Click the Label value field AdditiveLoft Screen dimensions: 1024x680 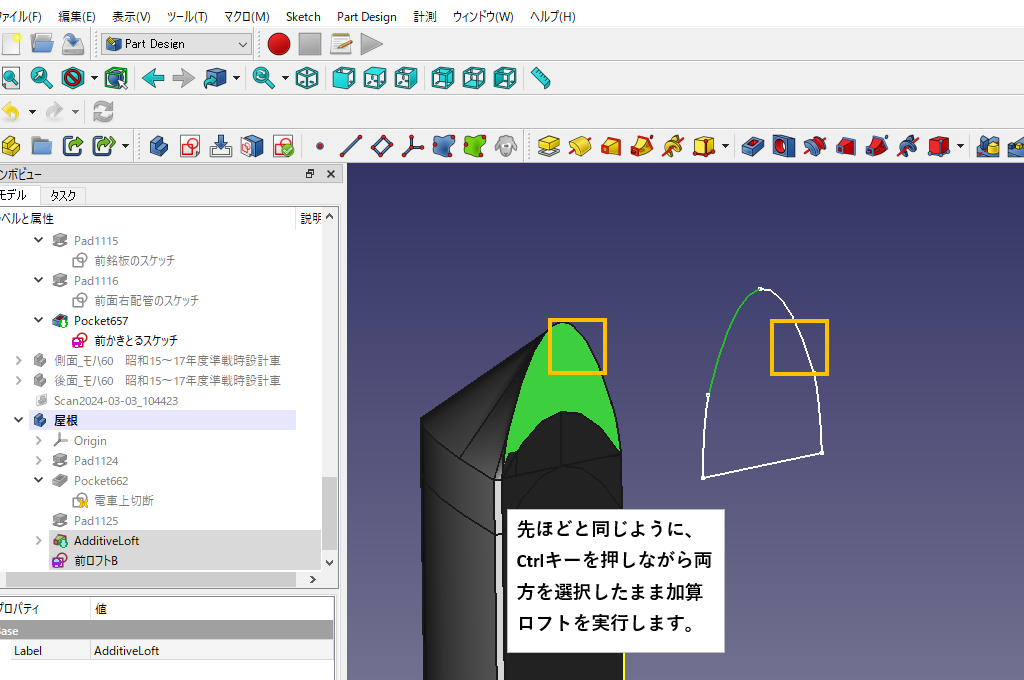[127, 651]
